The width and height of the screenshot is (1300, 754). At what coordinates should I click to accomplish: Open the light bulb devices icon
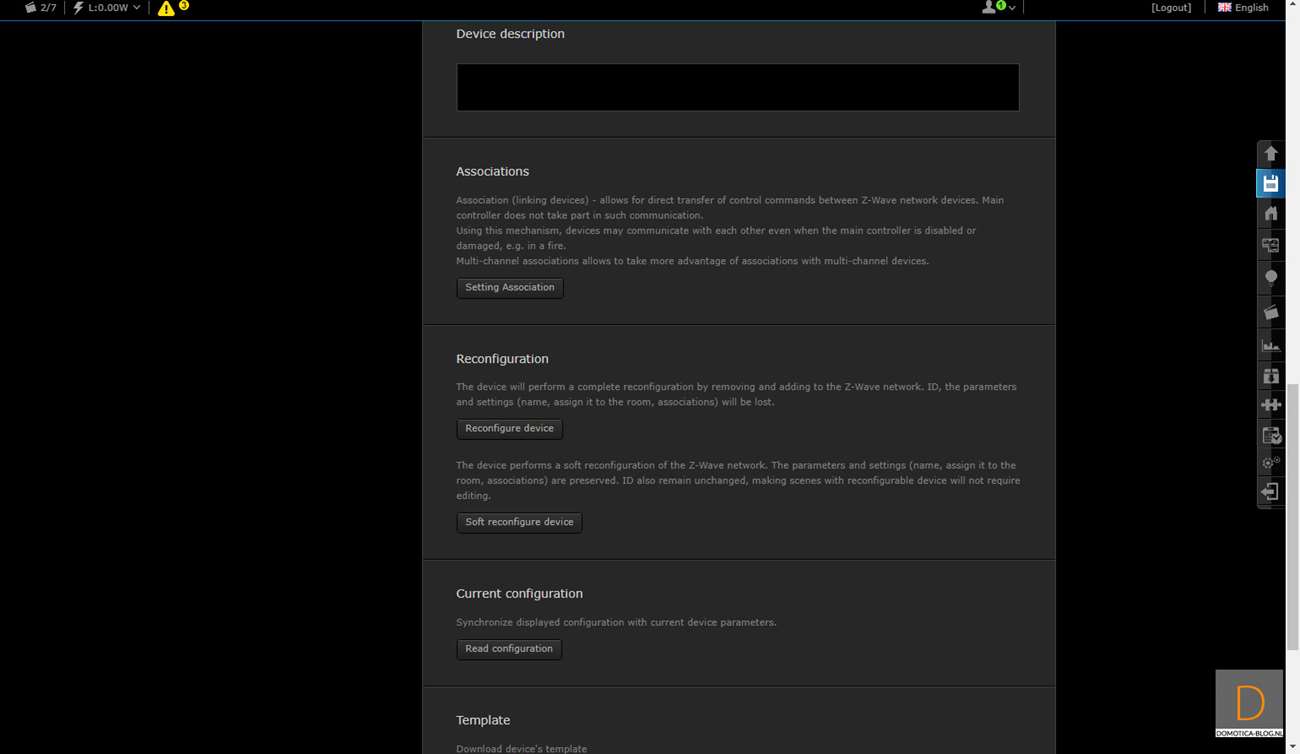click(1271, 277)
